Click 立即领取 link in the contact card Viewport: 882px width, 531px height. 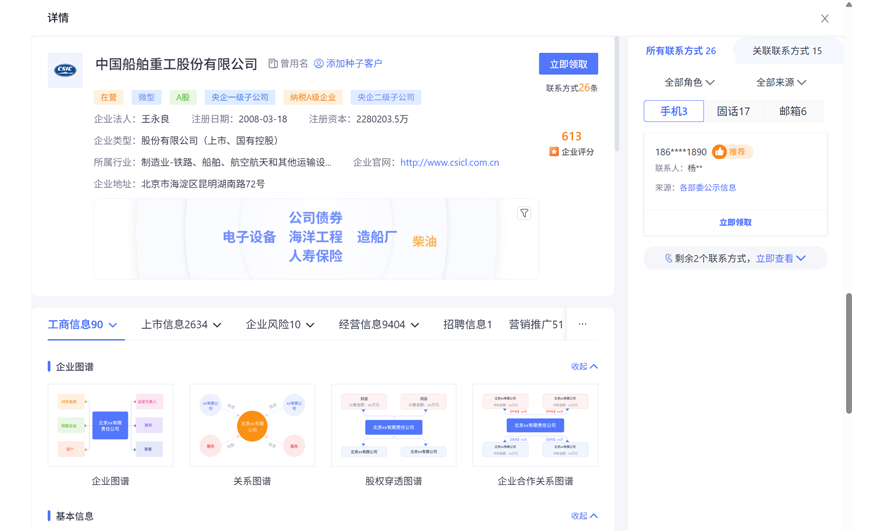pyautogui.click(x=735, y=222)
